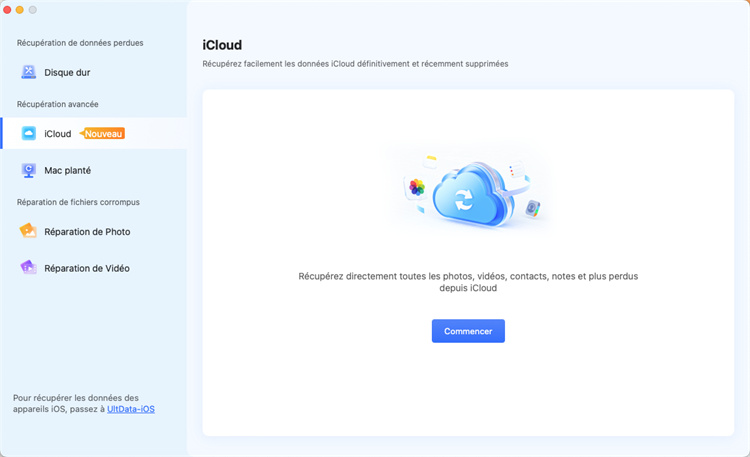Click the description 'Récupérez directement toutes les photos'

[x=468, y=282]
